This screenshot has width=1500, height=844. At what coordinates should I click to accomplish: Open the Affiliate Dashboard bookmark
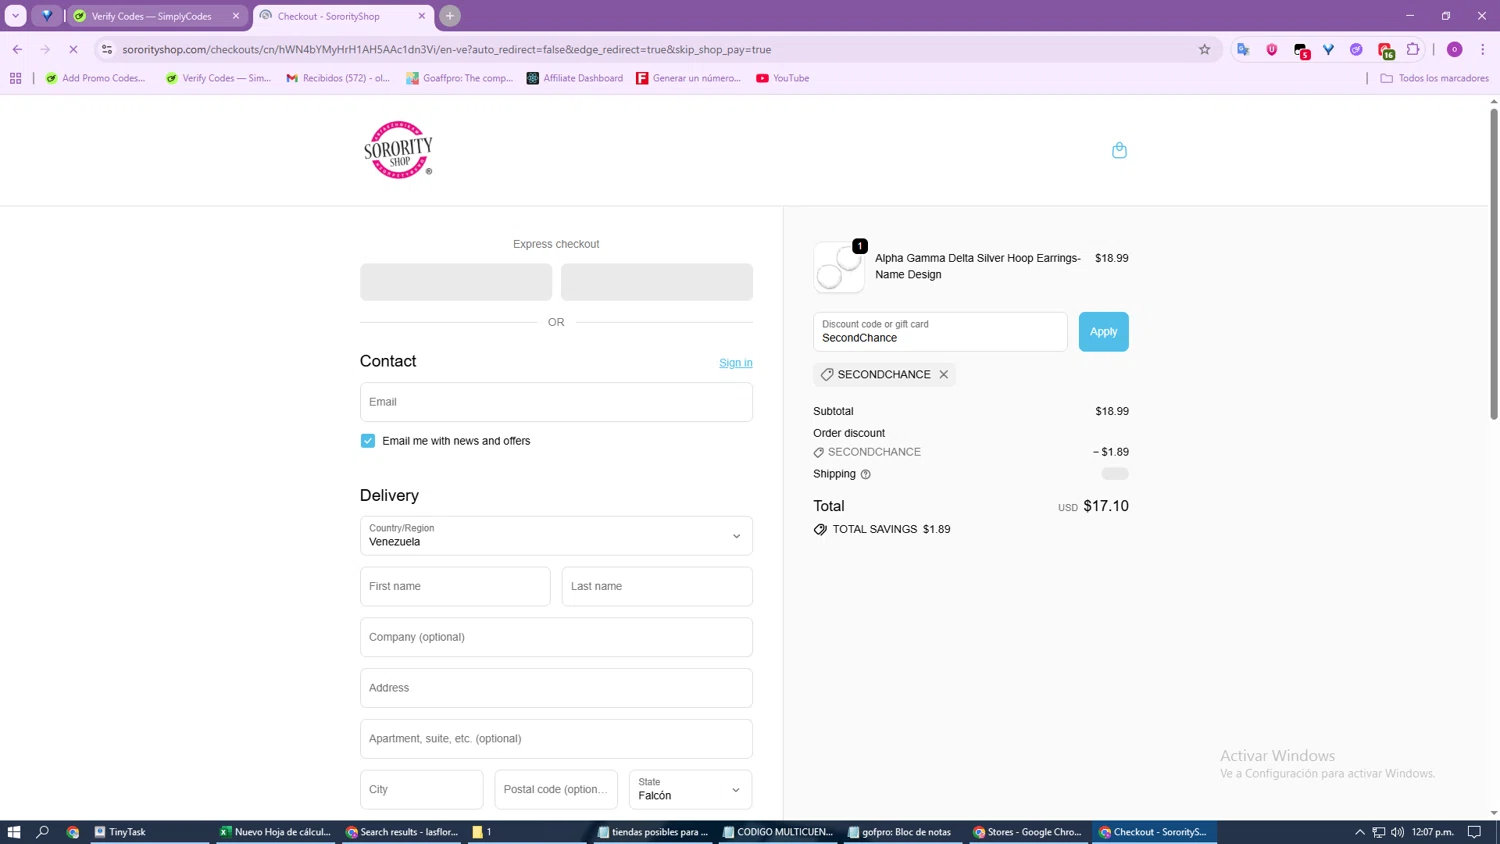tap(575, 78)
